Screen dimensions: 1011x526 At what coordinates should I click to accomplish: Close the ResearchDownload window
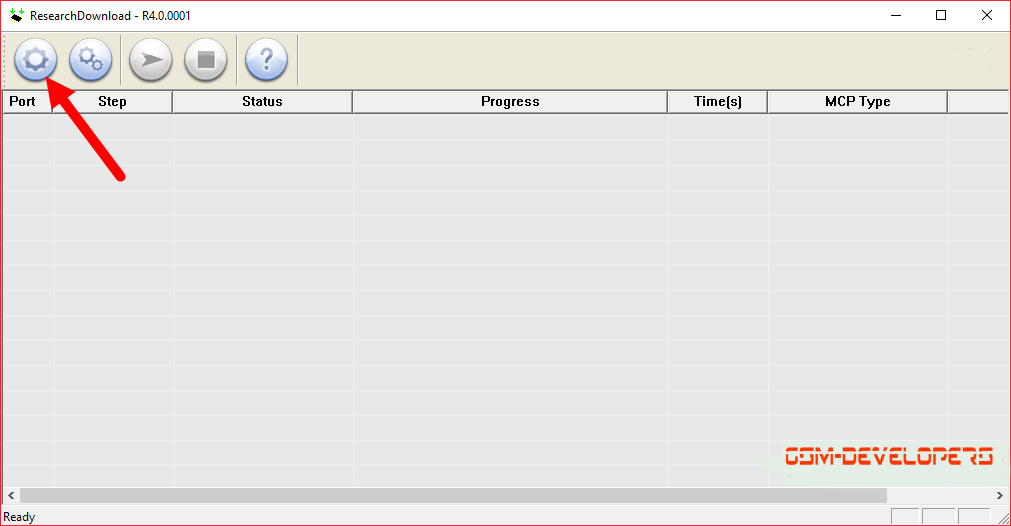pos(986,15)
